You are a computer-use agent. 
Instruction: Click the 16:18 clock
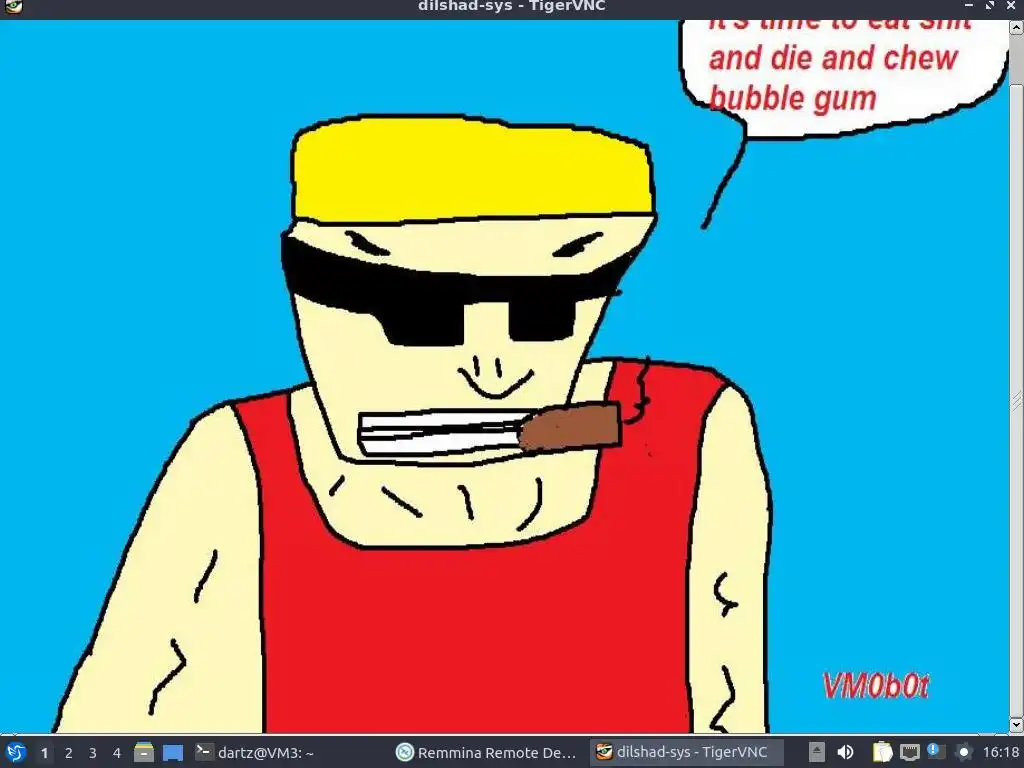coord(1001,752)
